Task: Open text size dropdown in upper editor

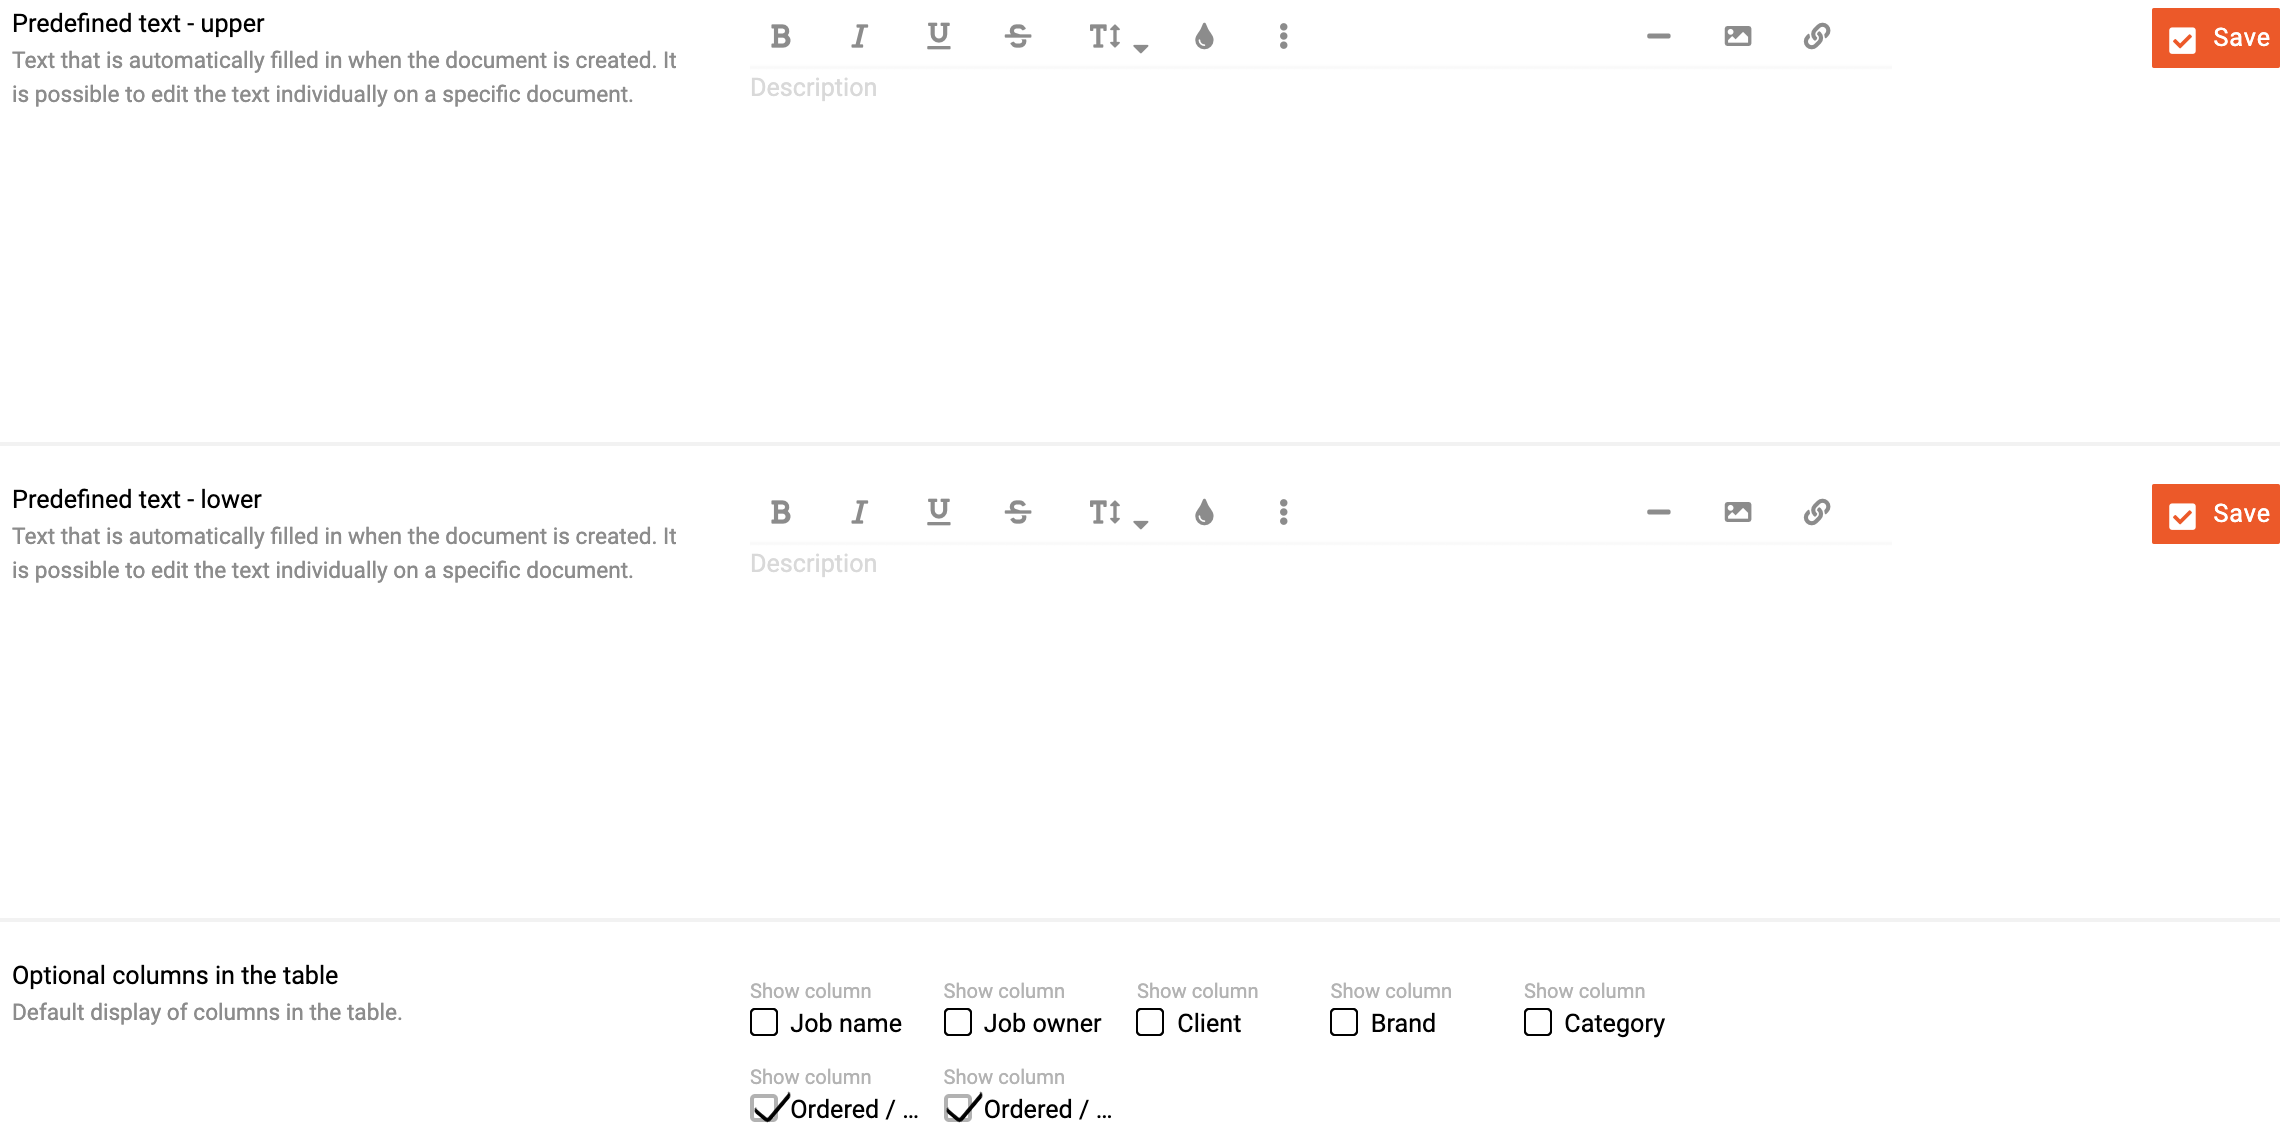Action: coord(1117,37)
